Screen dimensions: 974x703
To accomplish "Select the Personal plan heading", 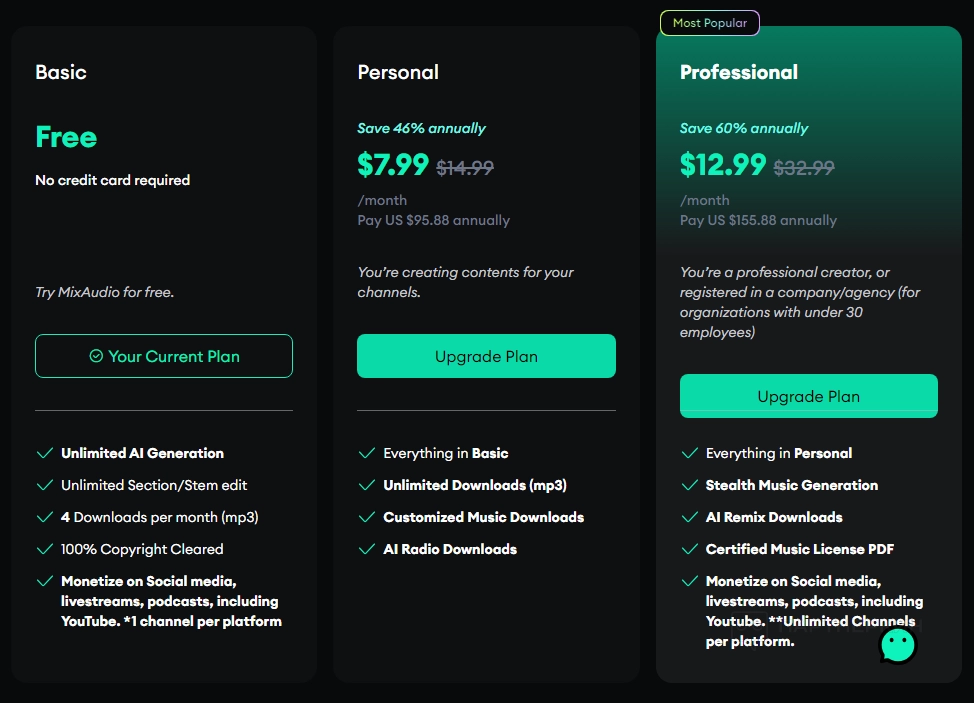I will click(x=398, y=72).
